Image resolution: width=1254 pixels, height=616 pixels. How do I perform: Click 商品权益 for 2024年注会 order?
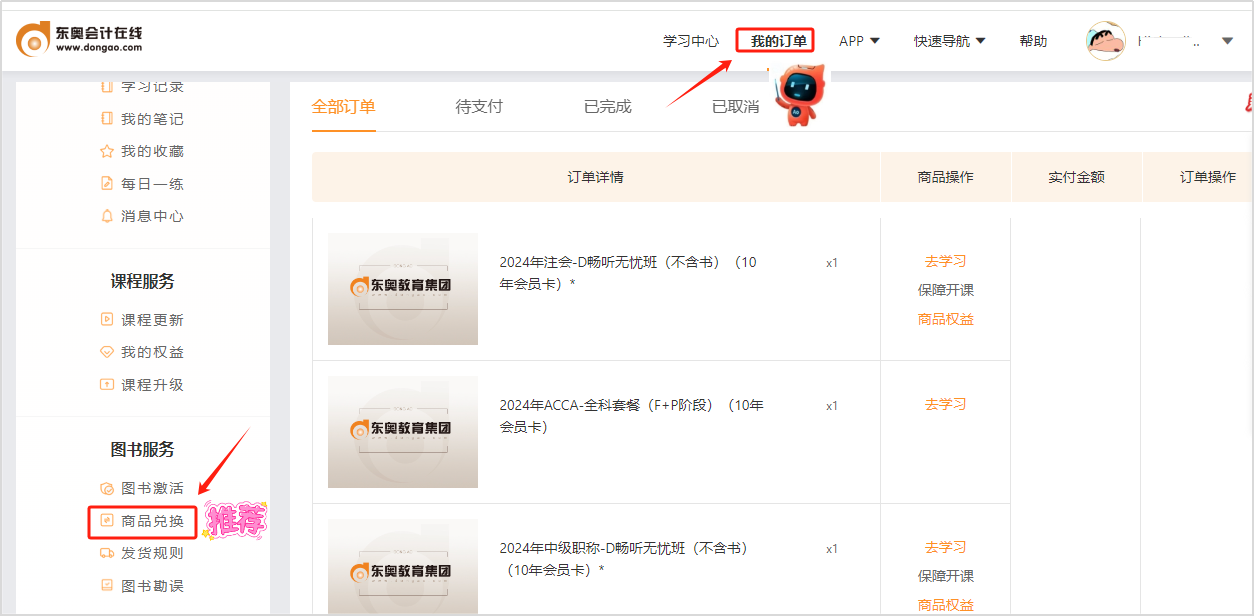945,319
